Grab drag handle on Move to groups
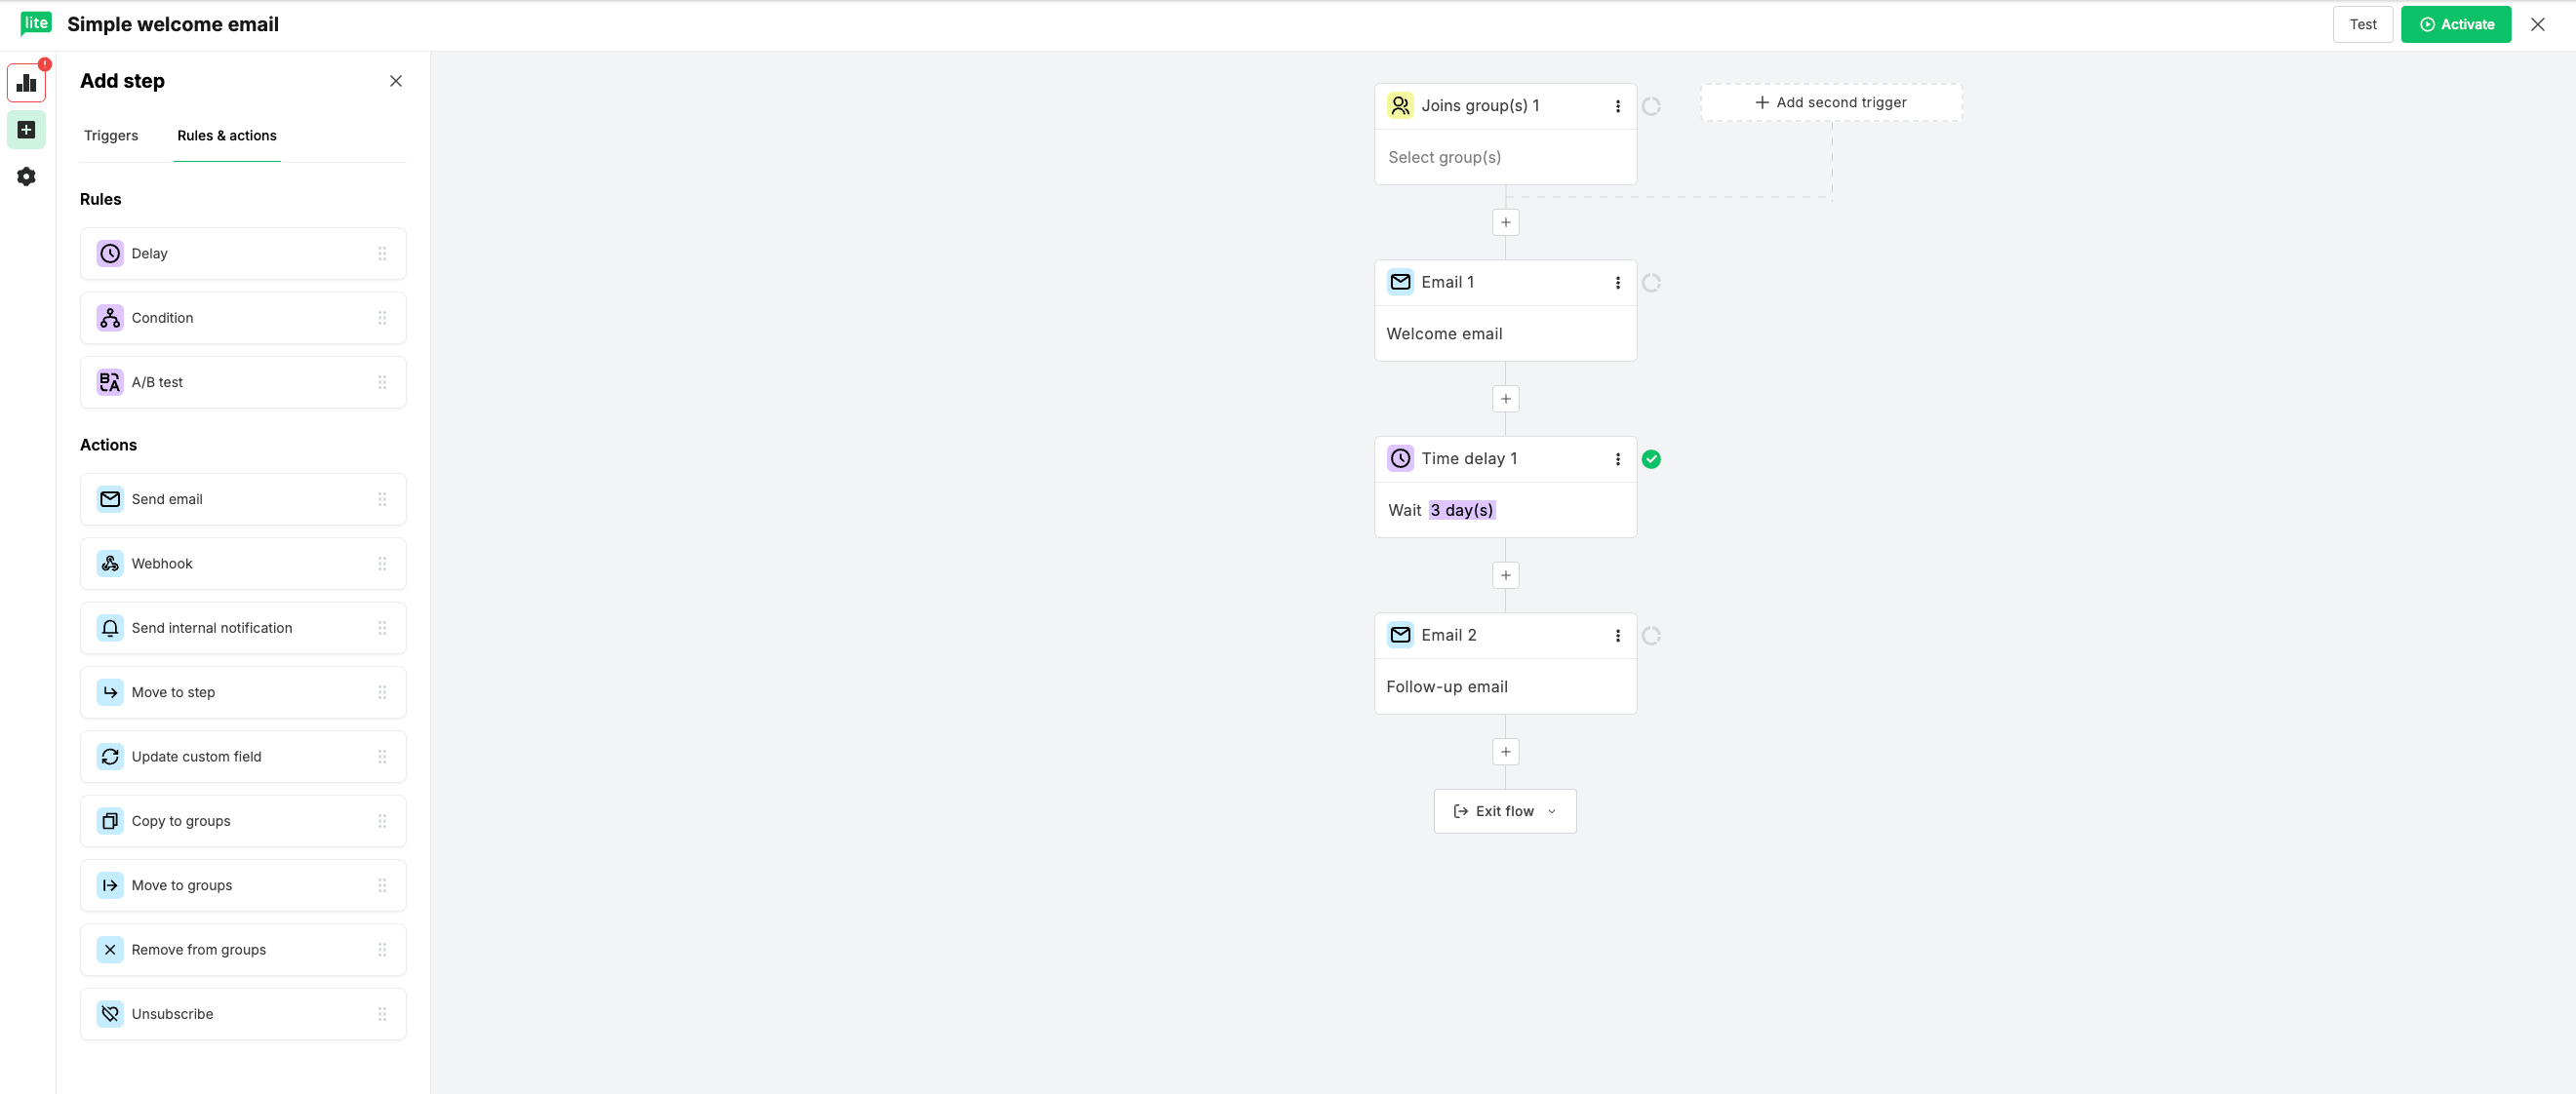The image size is (2576, 1094). [x=382, y=886]
